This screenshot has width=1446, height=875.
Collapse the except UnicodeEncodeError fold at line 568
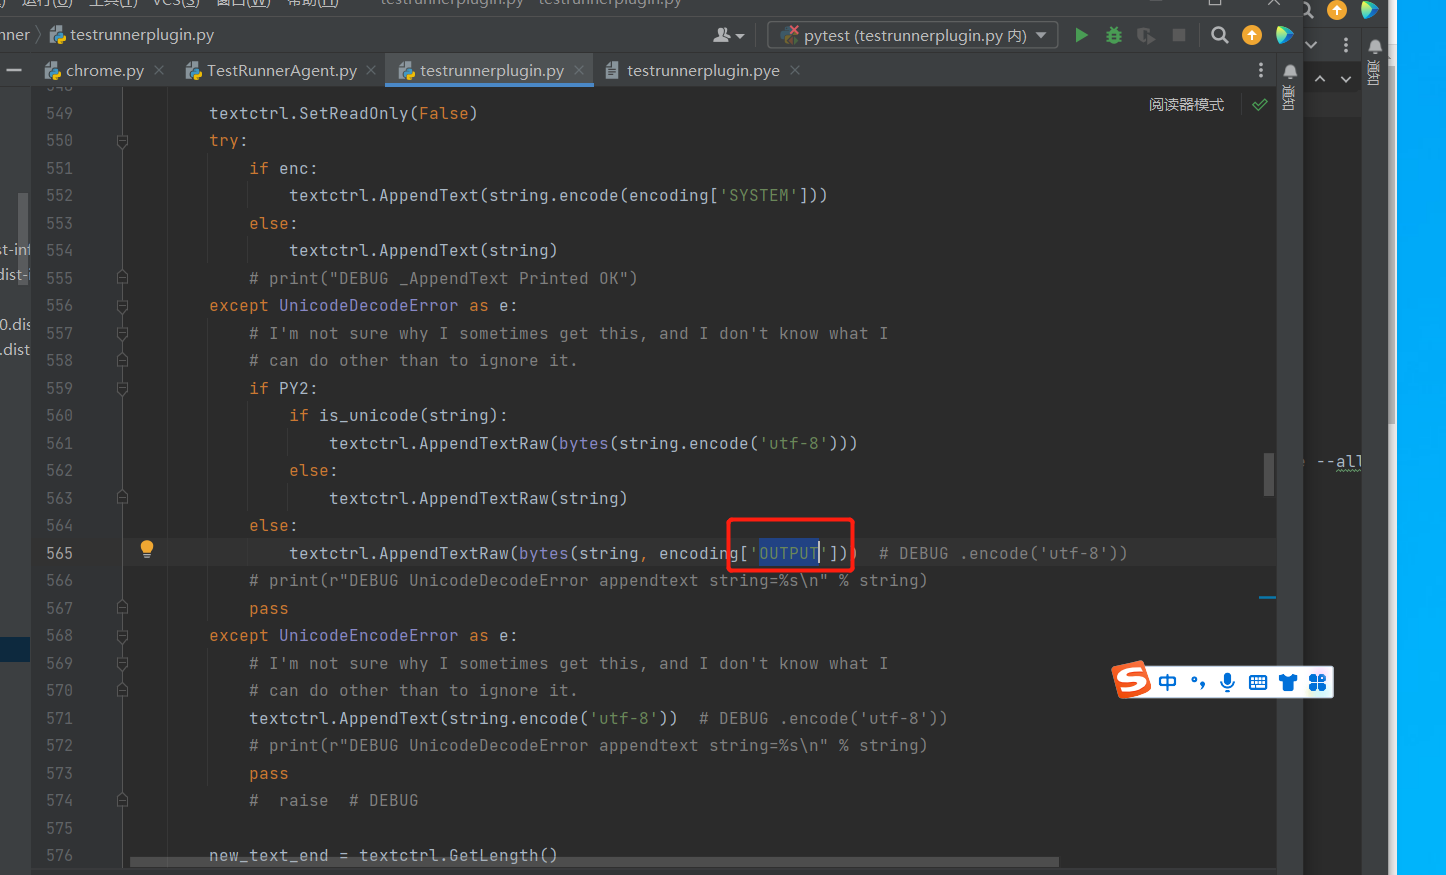coord(122,636)
